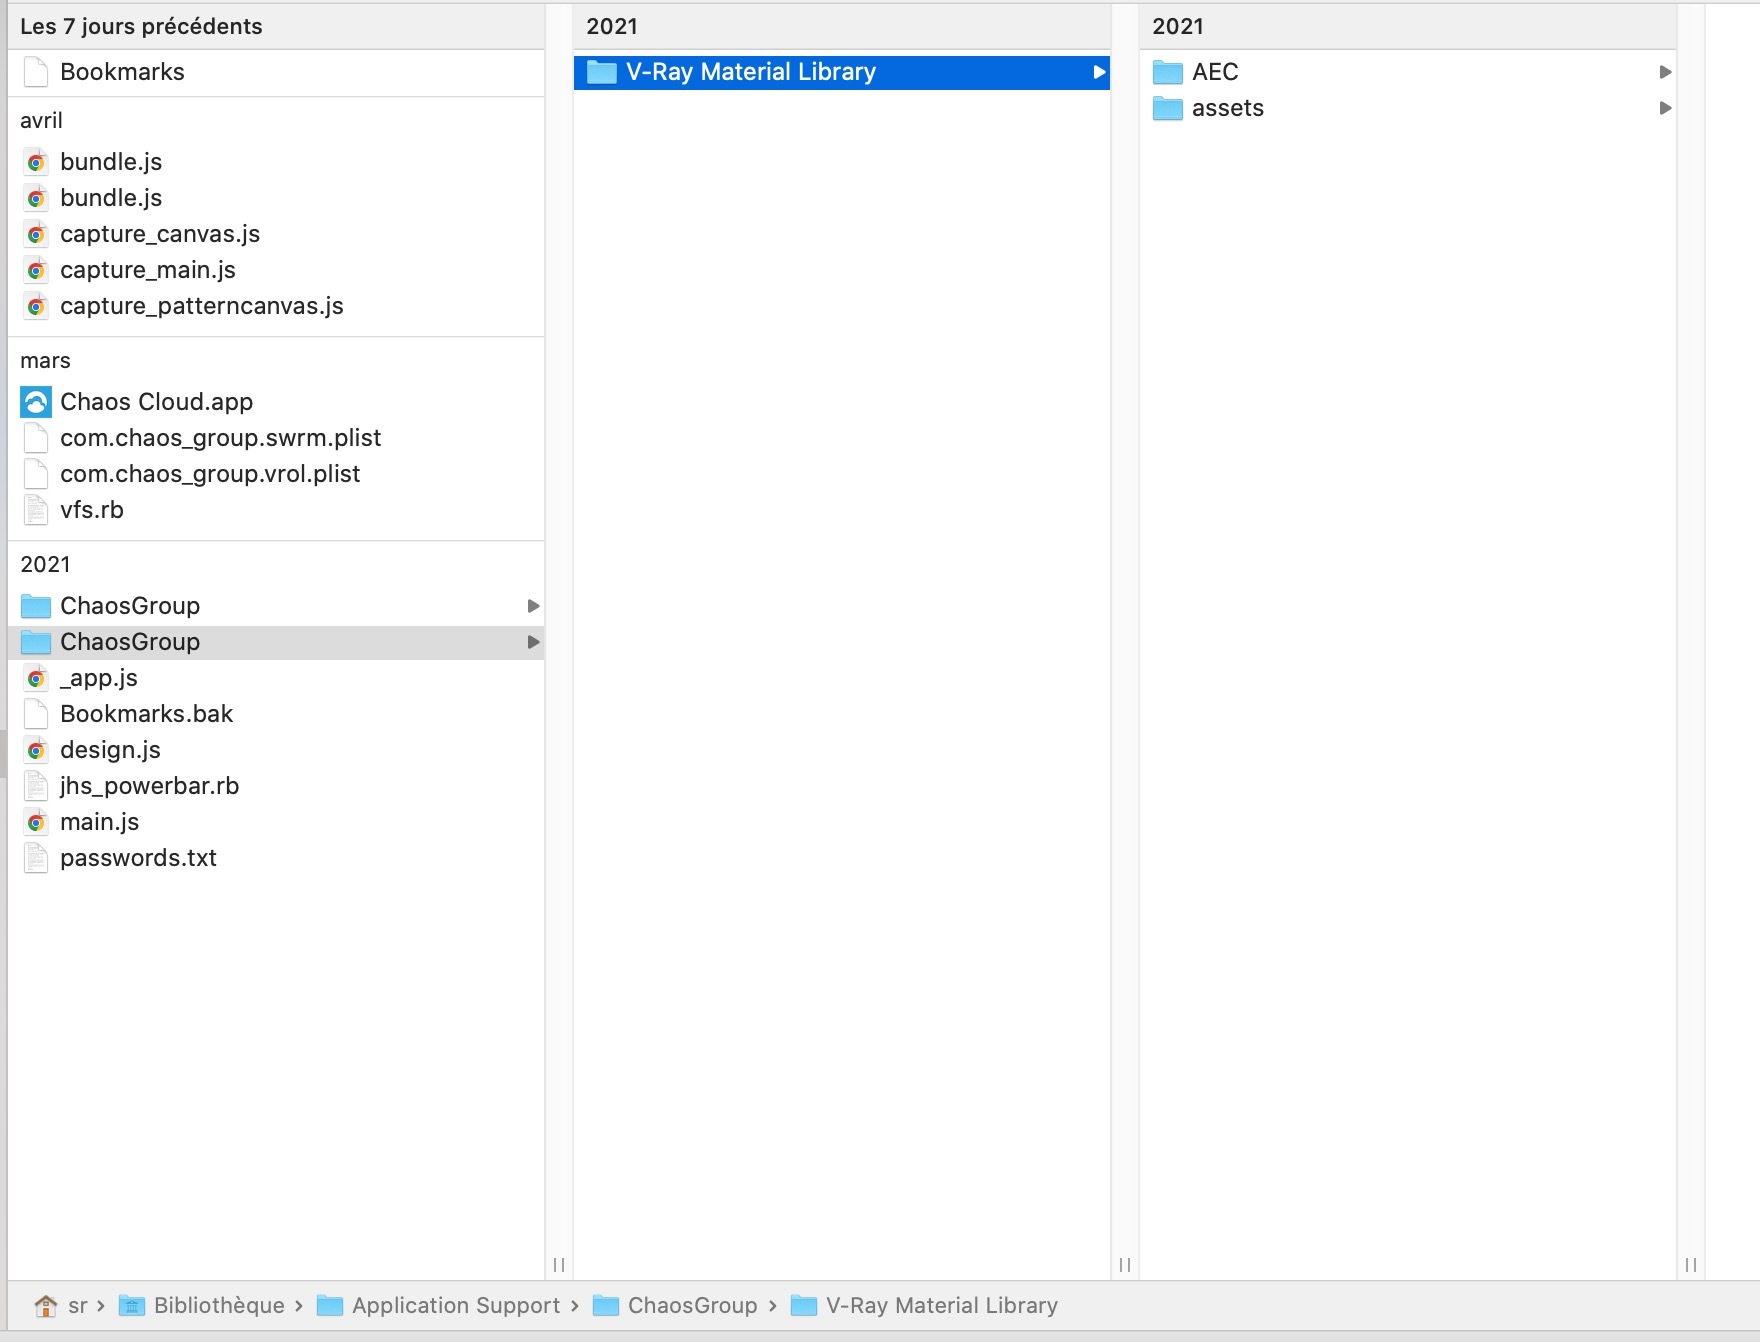The width and height of the screenshot is (1760, 1342).
Task: Click the AEC folder icon
Action: (x=1167, y=72)
